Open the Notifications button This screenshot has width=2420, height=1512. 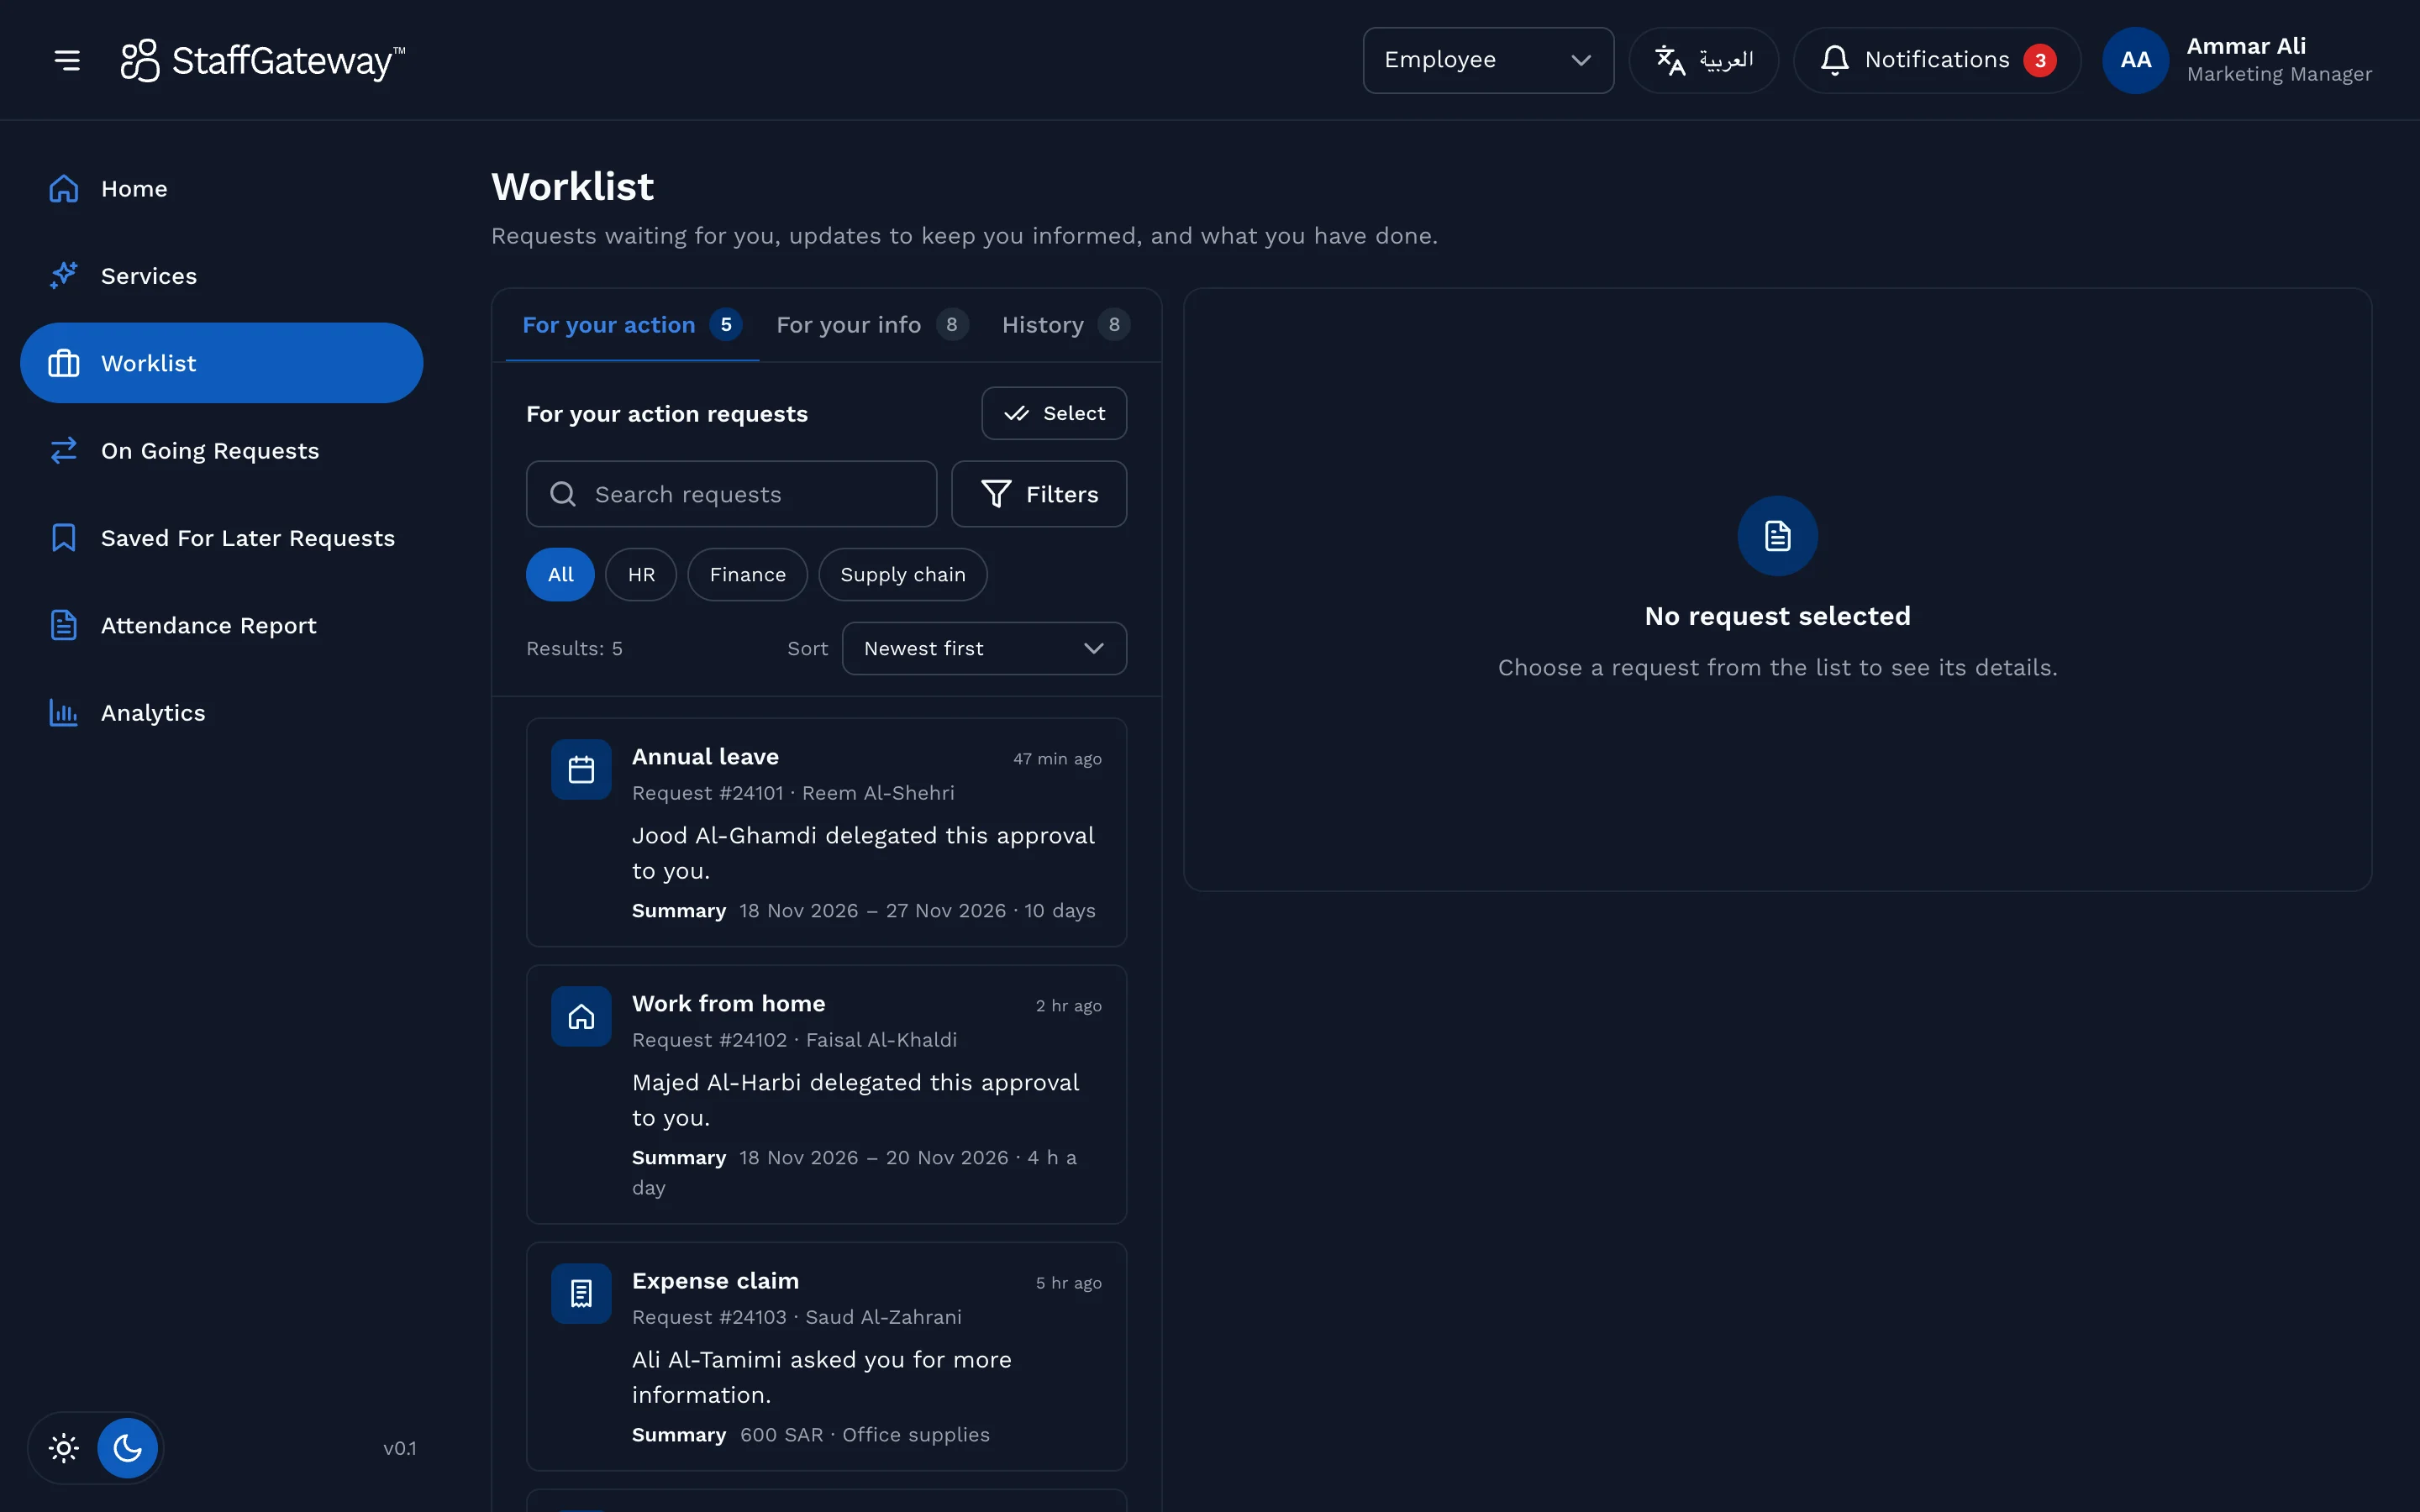pyautogui.click(x=1937, y=60)
